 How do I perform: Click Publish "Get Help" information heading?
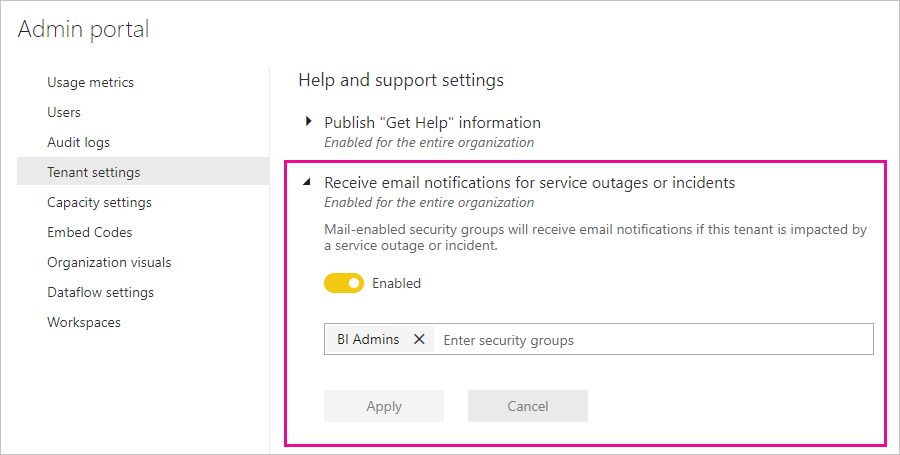point(432,122)
